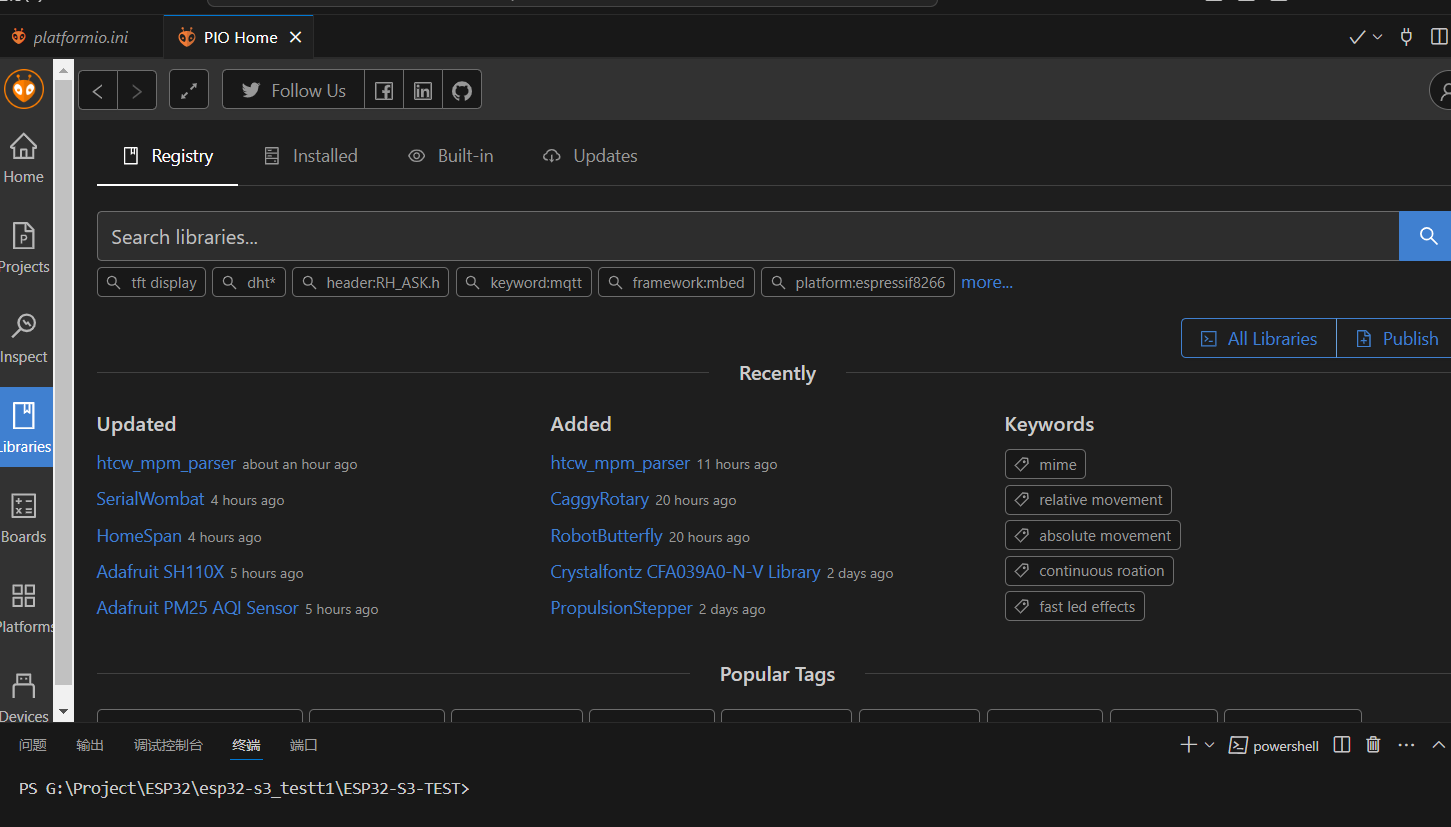Viewport: 1451px width, 827px height.
Task: Select the 'keyword:mqtt' search suggestion
Action: pyautogui.click(x=524, y=282)
